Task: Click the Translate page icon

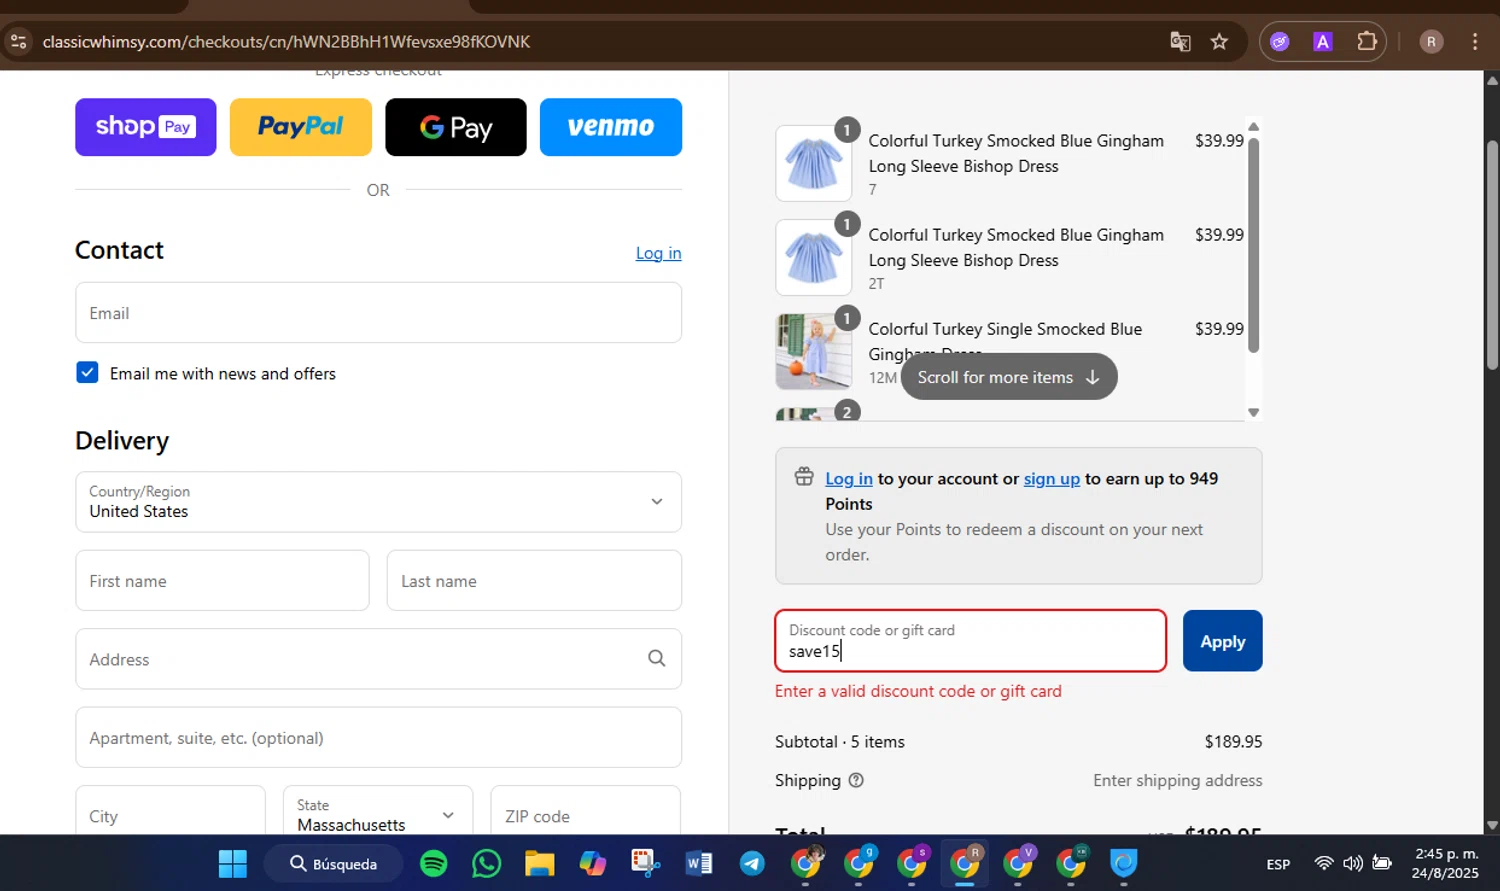Action: click(x=1180, y=41)
